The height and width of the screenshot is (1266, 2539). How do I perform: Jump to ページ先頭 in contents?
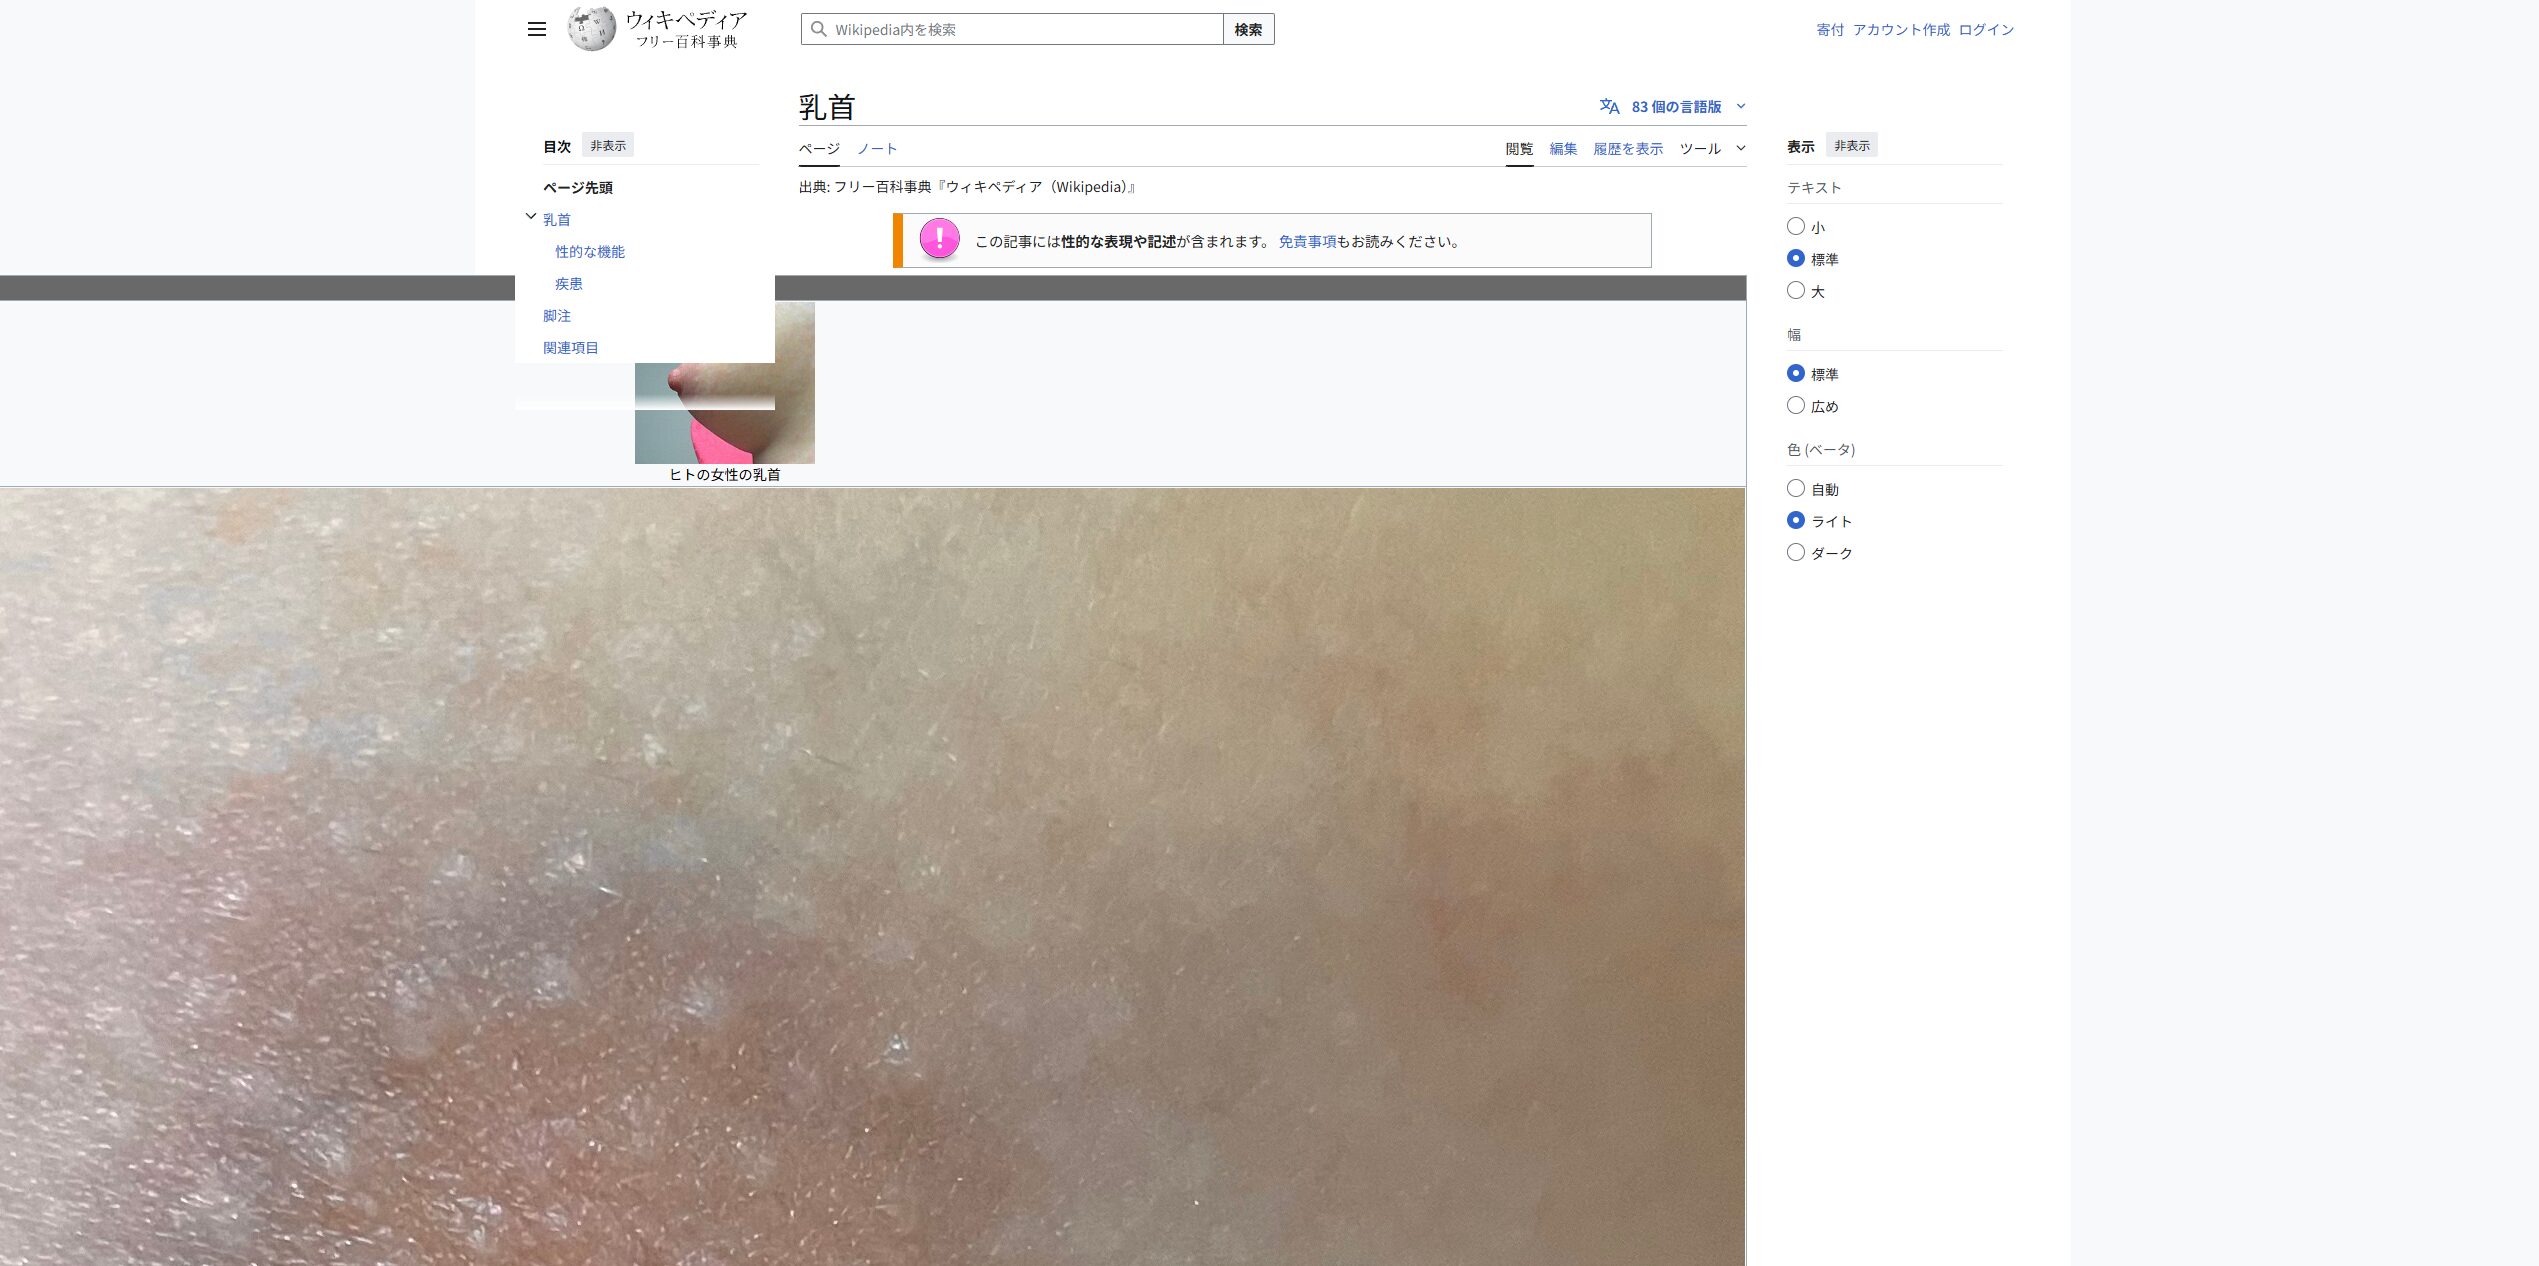click(x=578, y=188)
